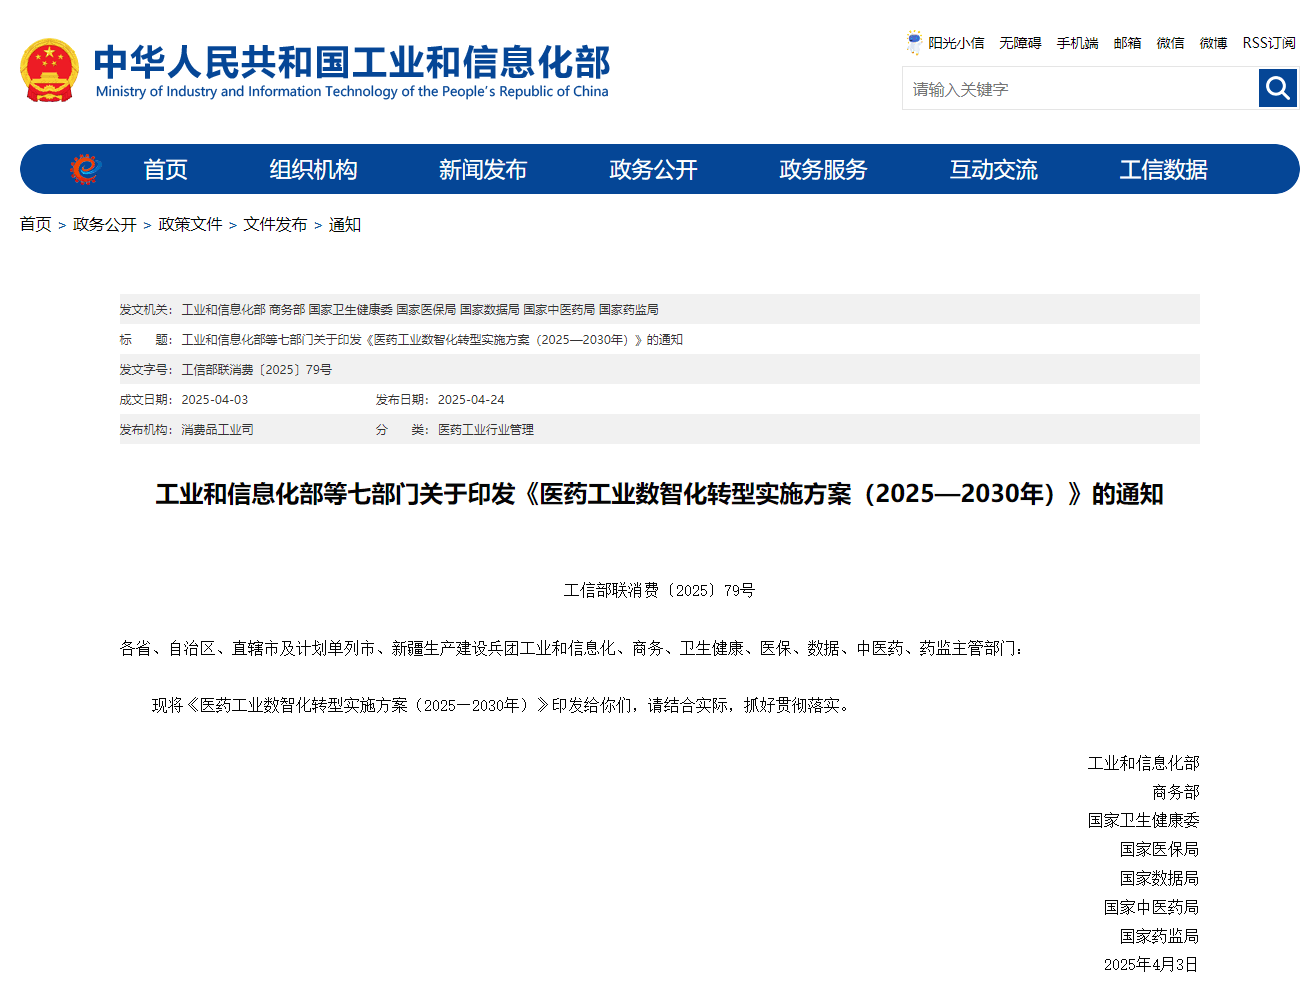Click the 邮箱 link in the header
Screen dimensions: 1312x999
[1127, 43]
